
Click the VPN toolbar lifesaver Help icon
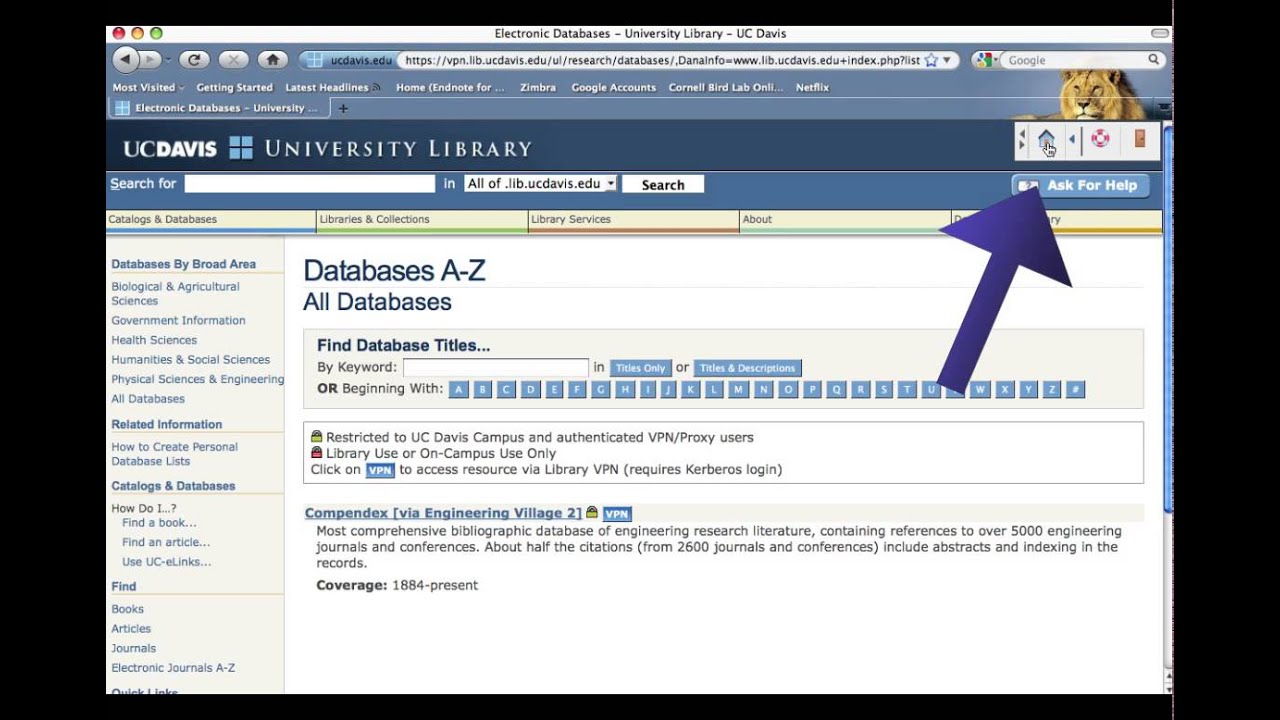[x=1100, y=139]
